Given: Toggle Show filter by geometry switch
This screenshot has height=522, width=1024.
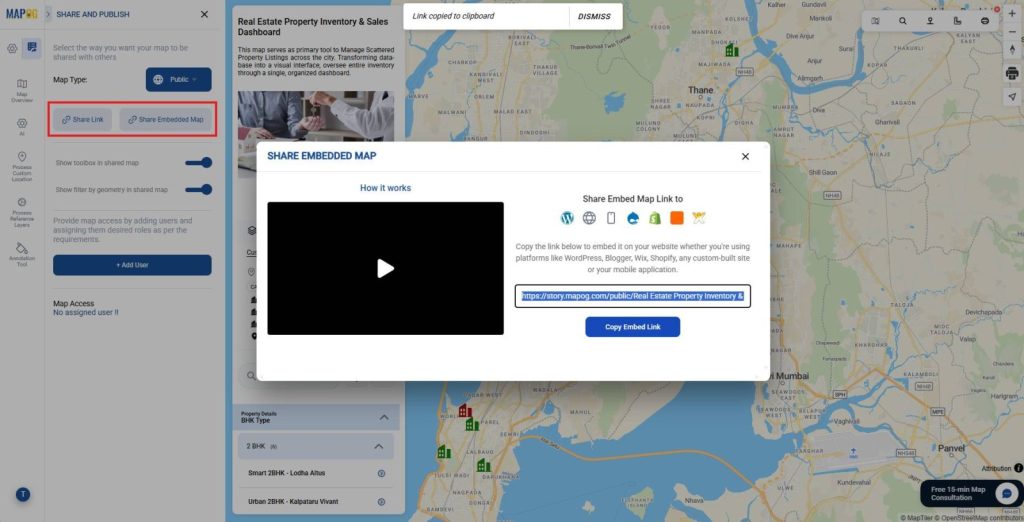Looking at the screenshot, I should click(199, 189).
